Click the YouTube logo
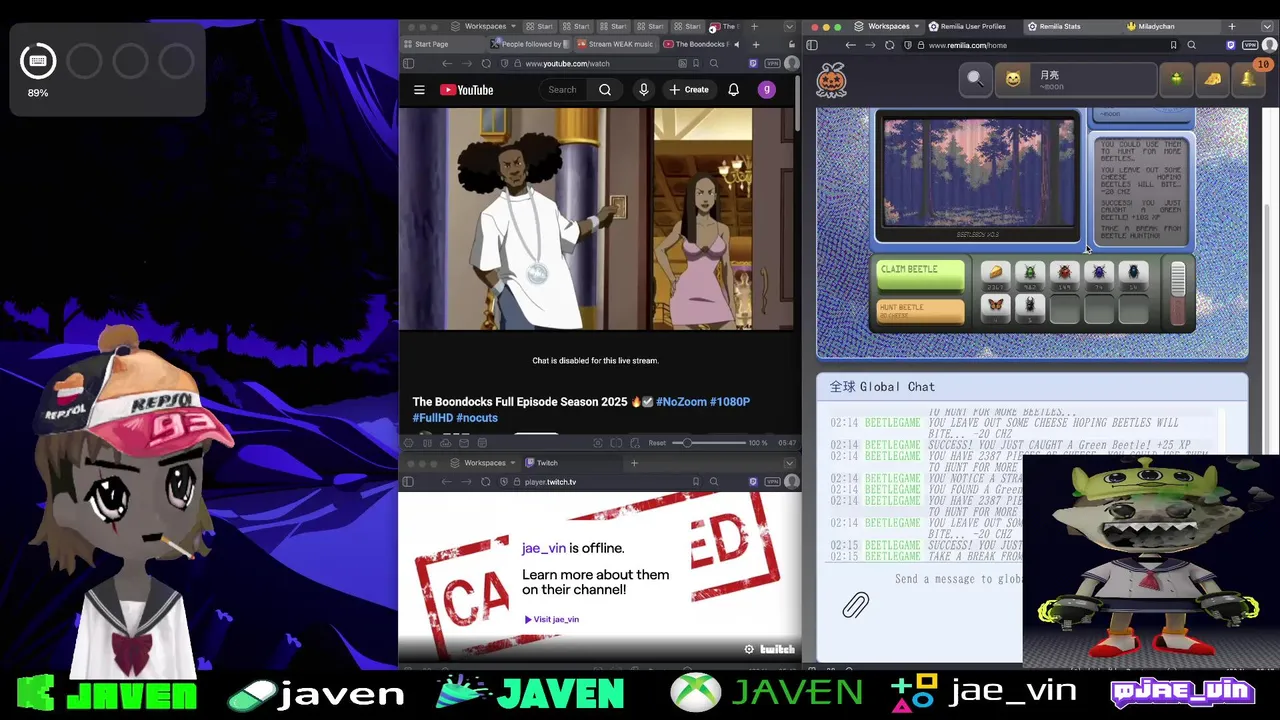Screen dimensions: 1280x720 pyautogui.click(x=466, y=90)
